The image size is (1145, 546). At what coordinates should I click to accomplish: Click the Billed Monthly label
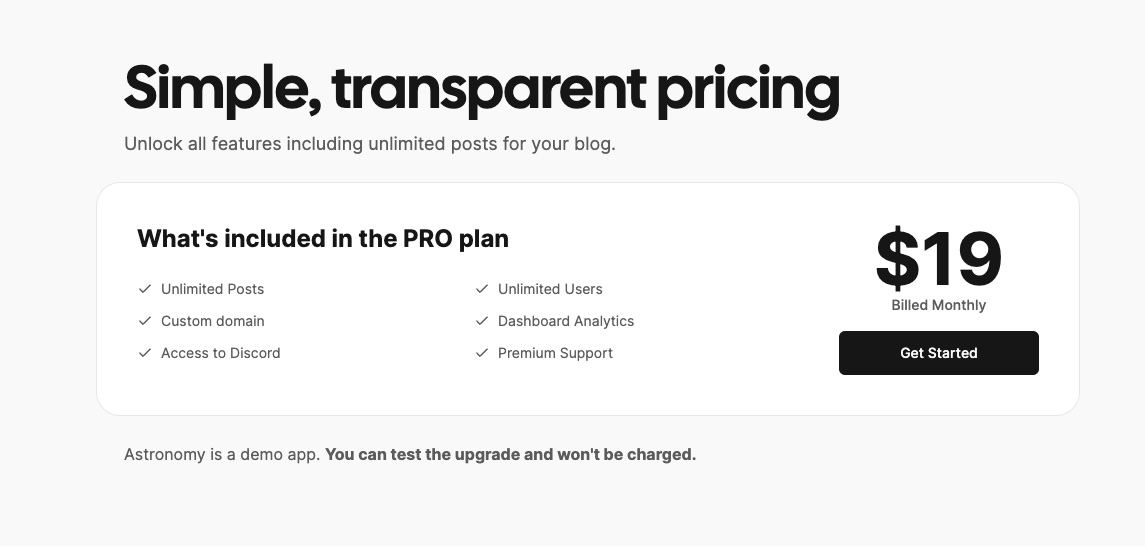[x=938, y=305]
